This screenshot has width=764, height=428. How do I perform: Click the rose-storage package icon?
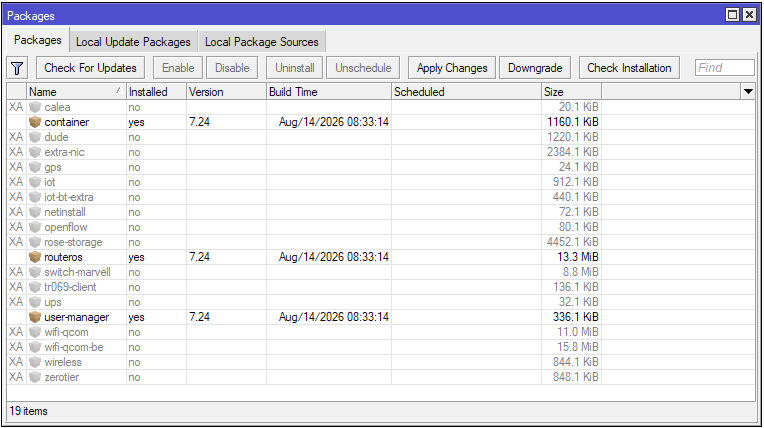click(35, 242)
